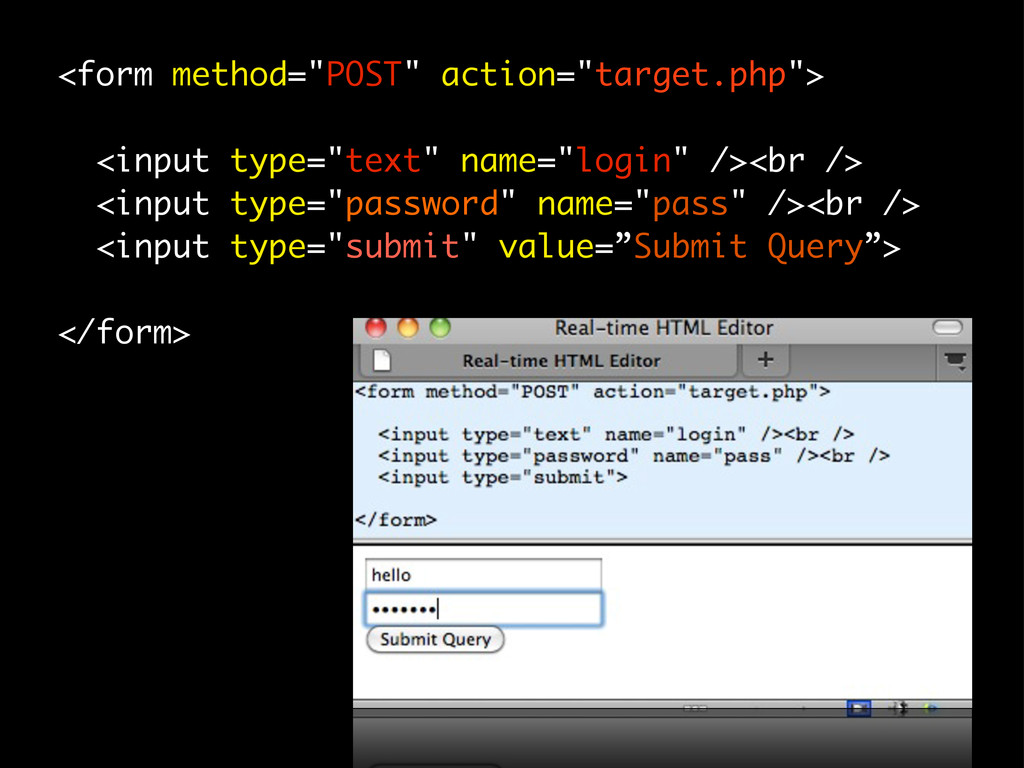1024x768 pixels.
Task: Zoom the window with the green button
Action: pyautogui.click(x=440, y=327)
